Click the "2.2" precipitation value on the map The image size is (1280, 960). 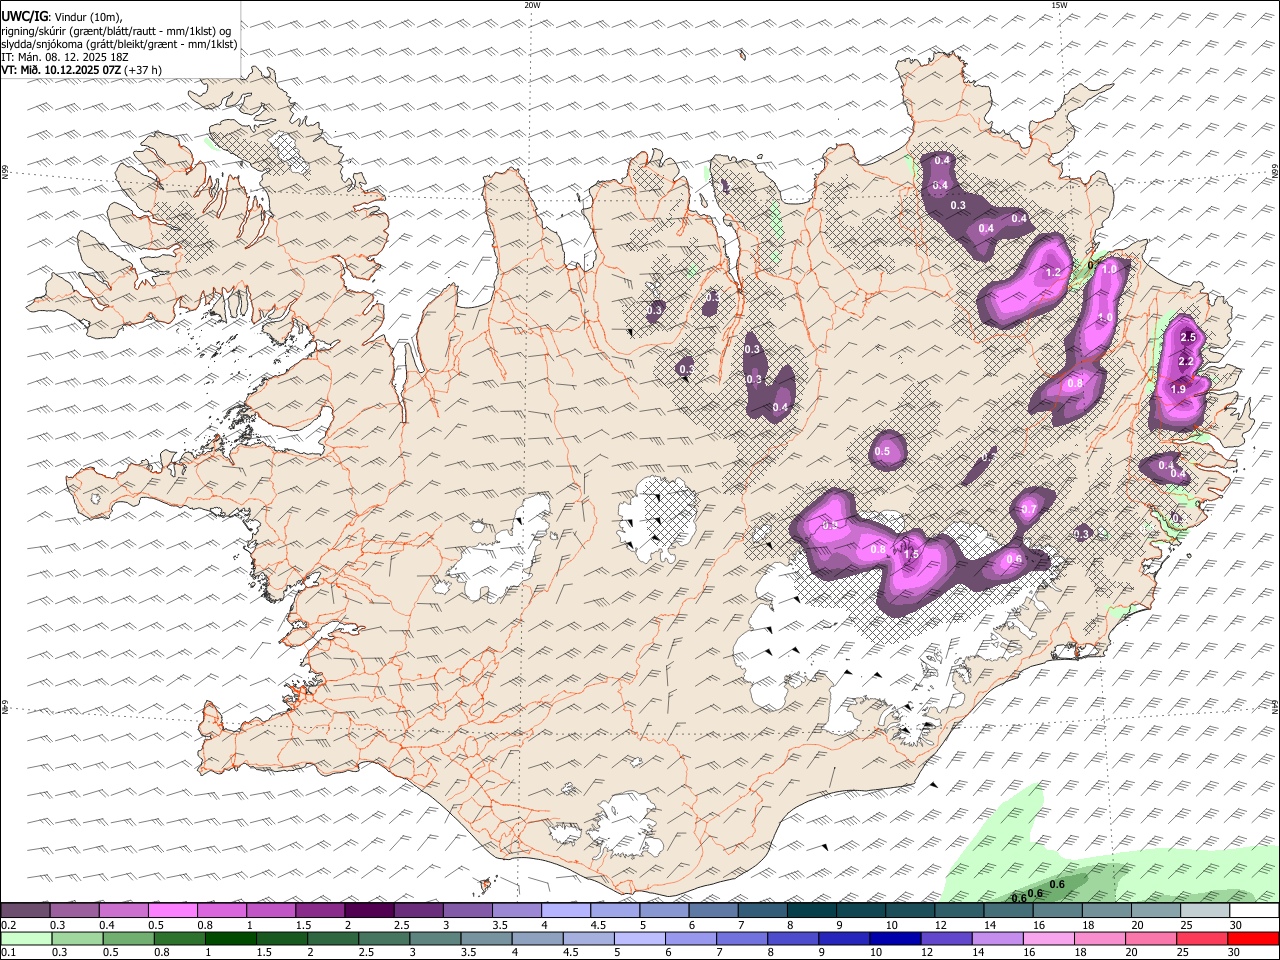[1187, 362]
